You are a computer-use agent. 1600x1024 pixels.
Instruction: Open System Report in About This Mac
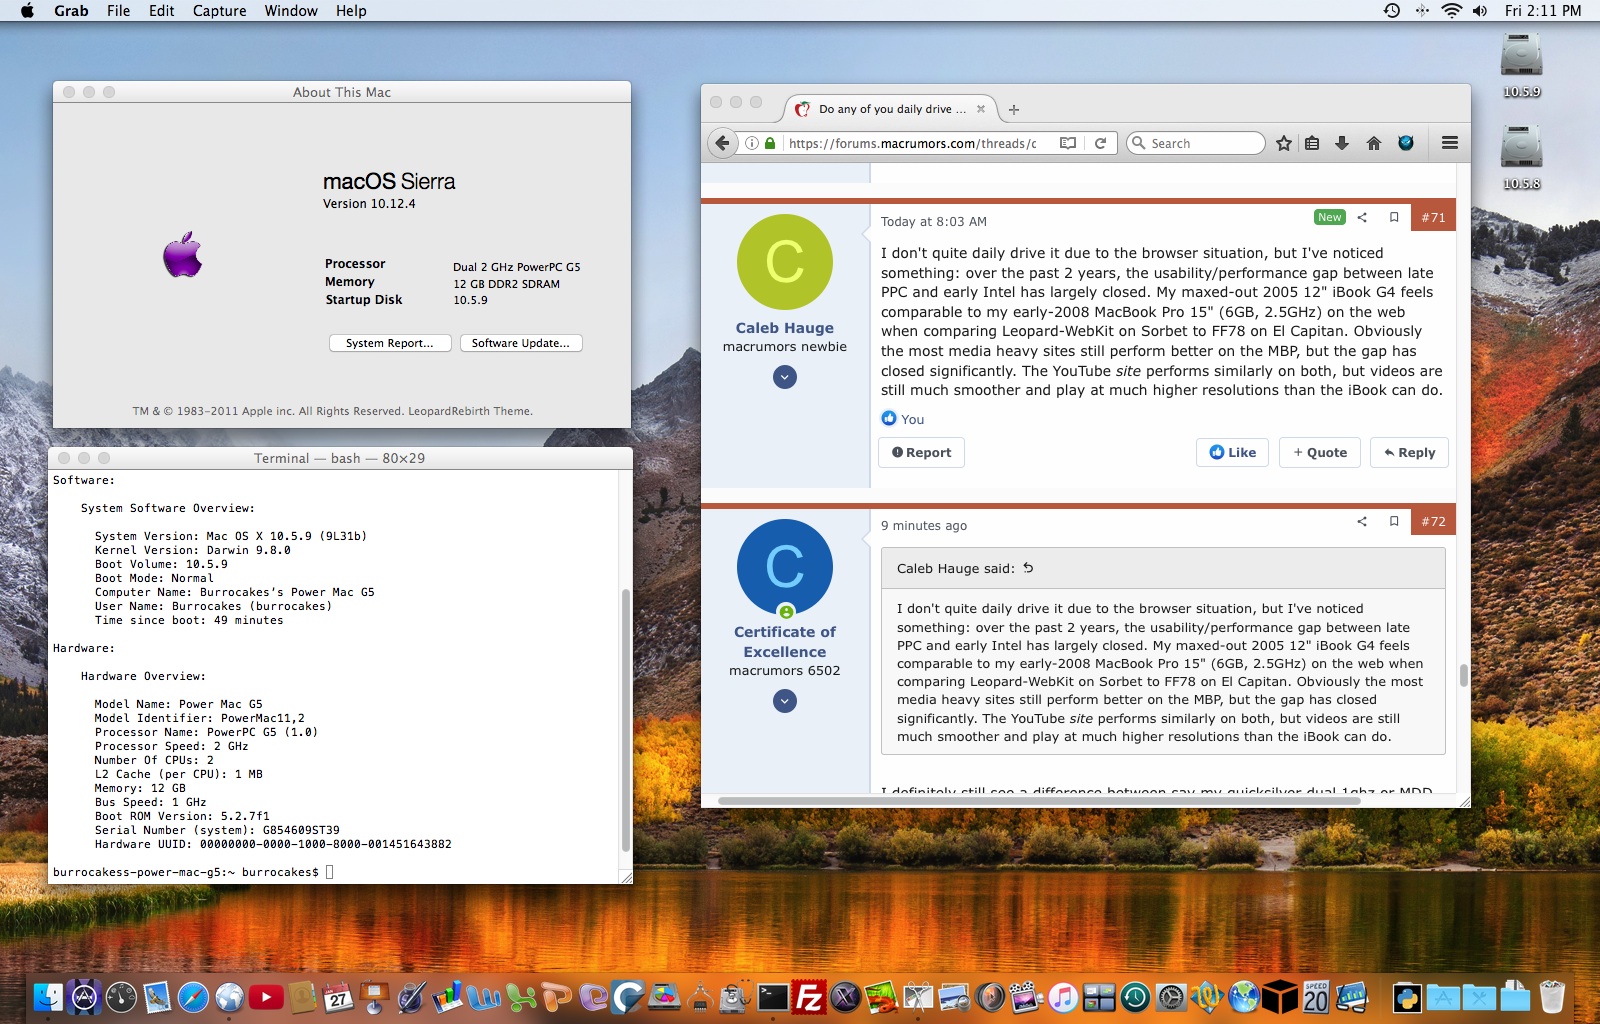390,343
